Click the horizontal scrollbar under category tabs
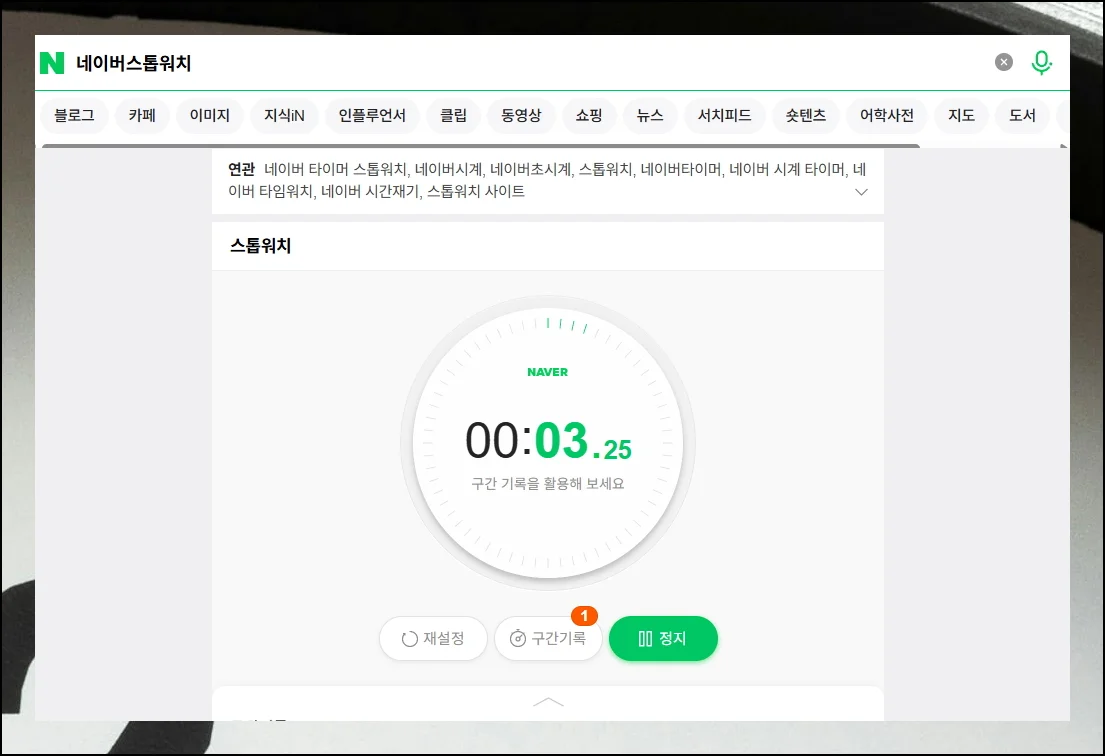 point(480,146)
